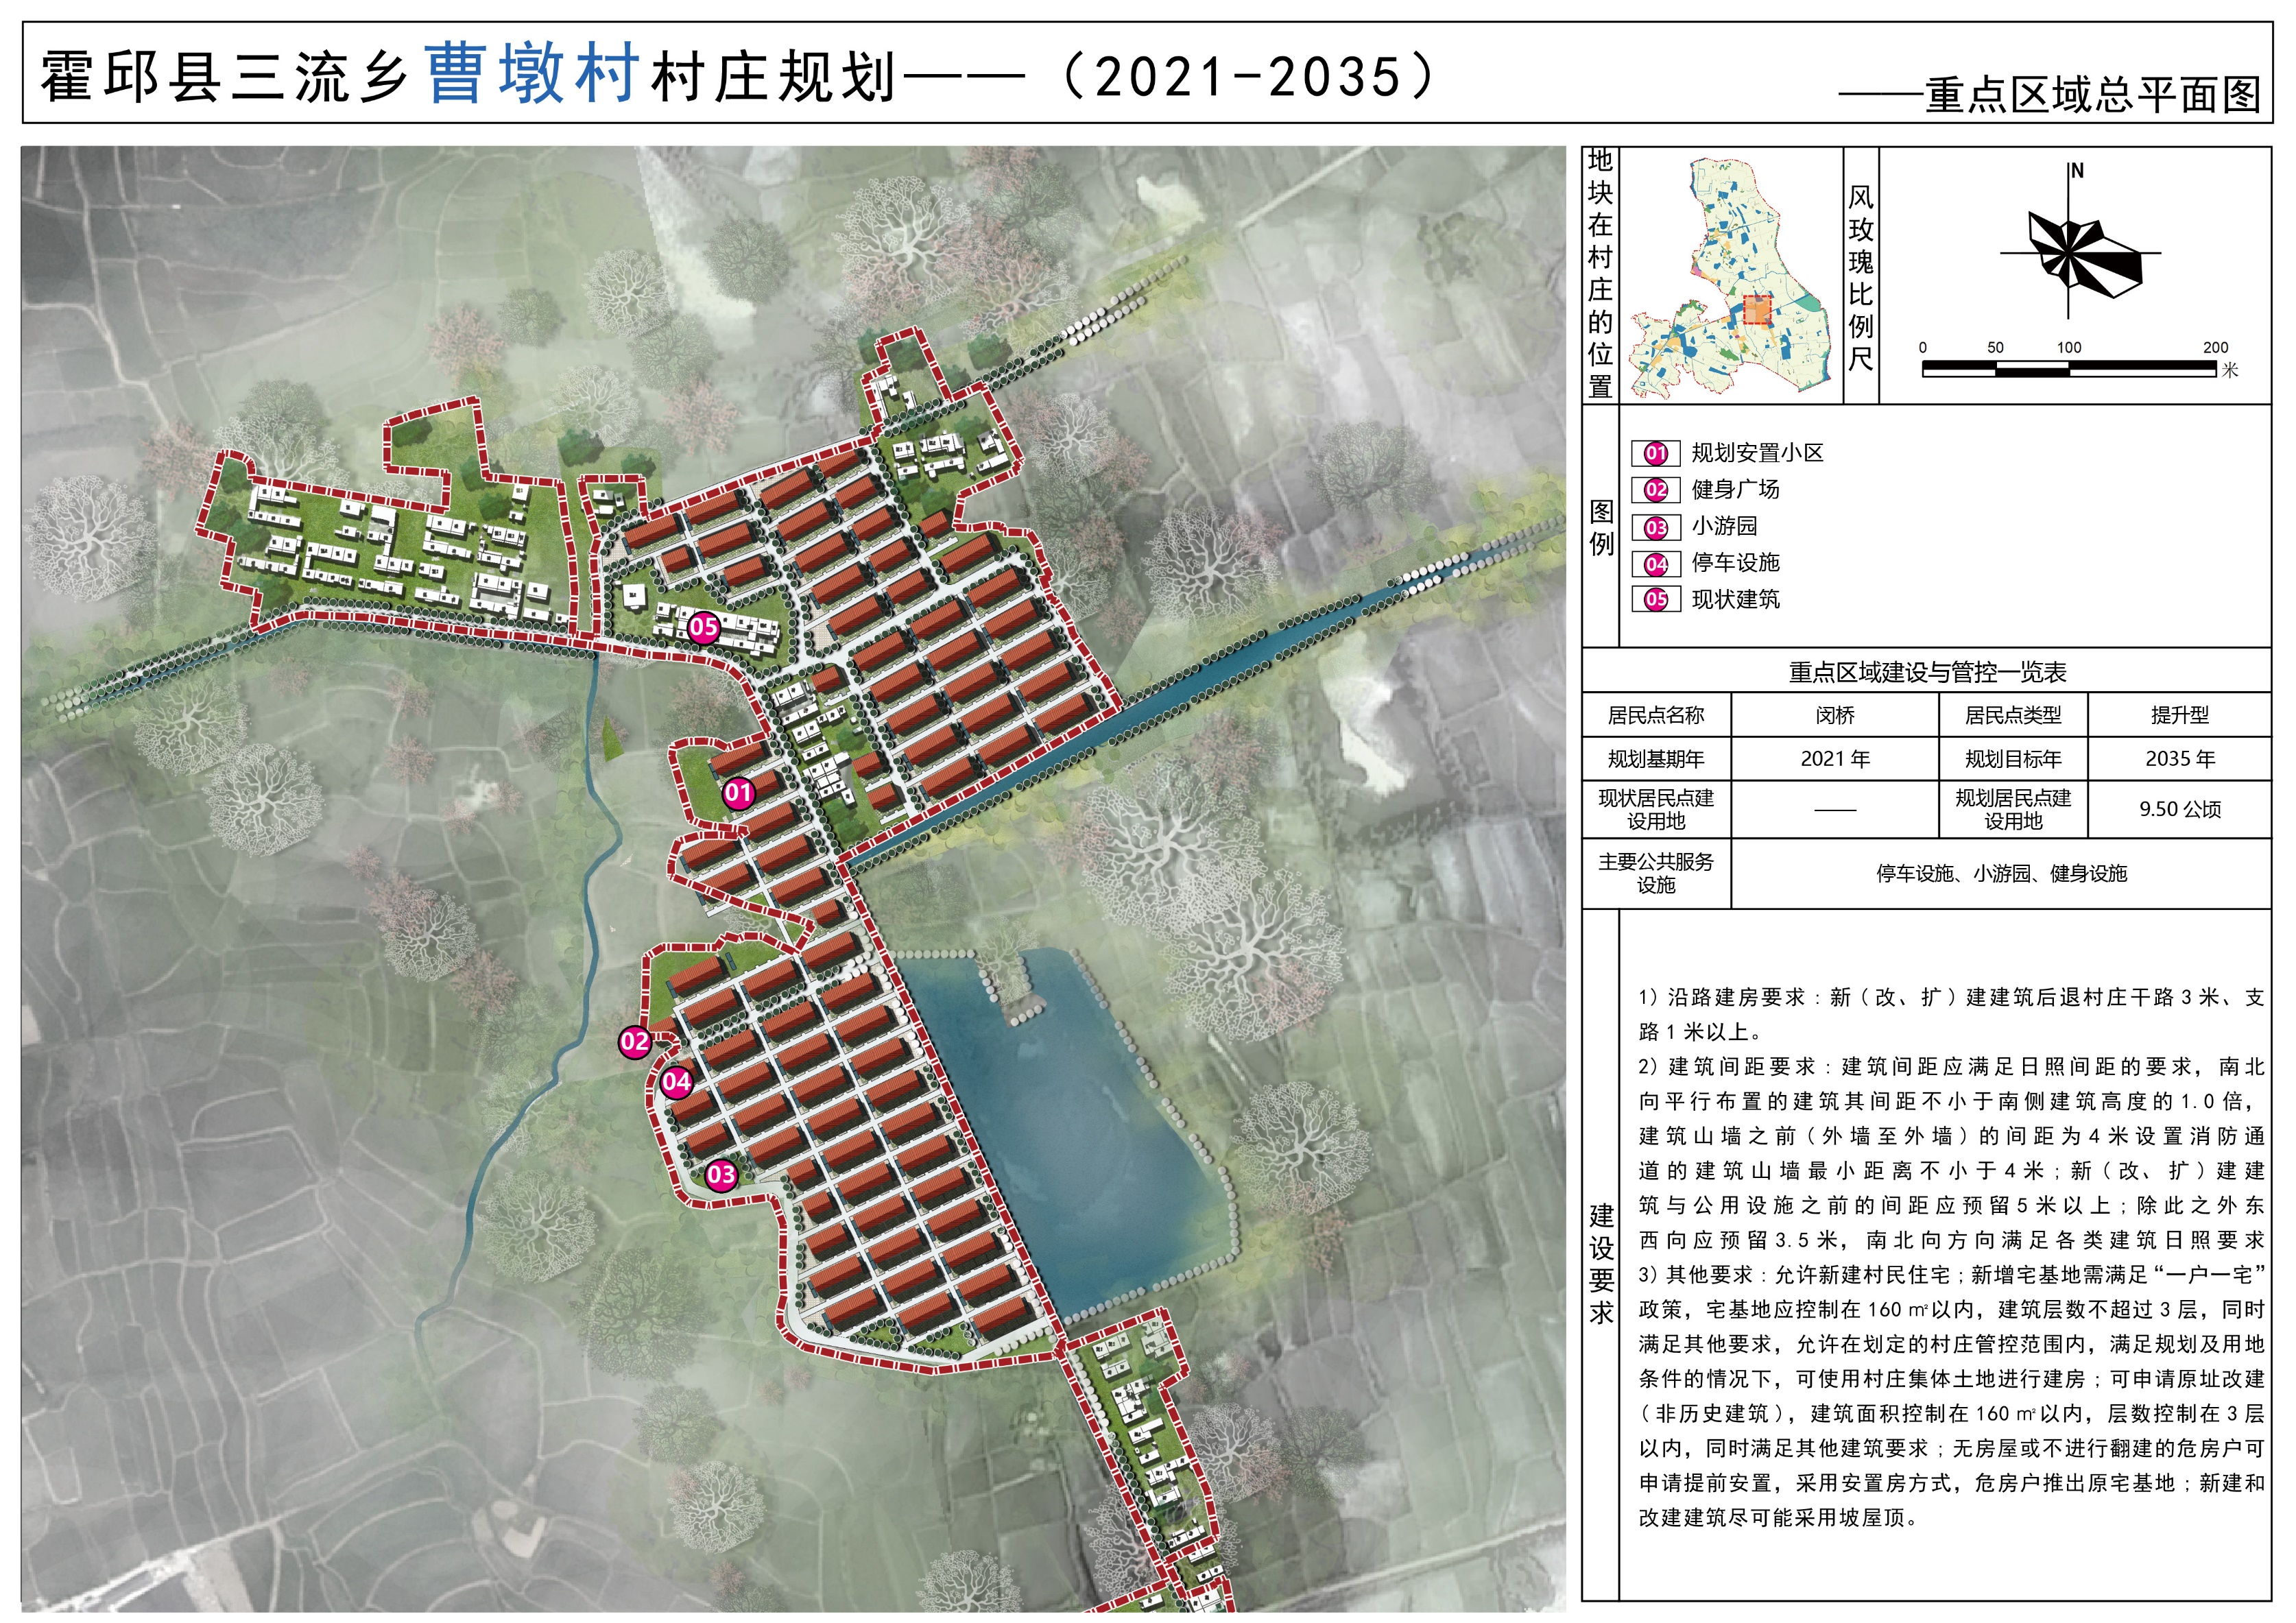
Task: Click the legend 01 icon beside 规划安置小区
Action: click(1655, 453)
